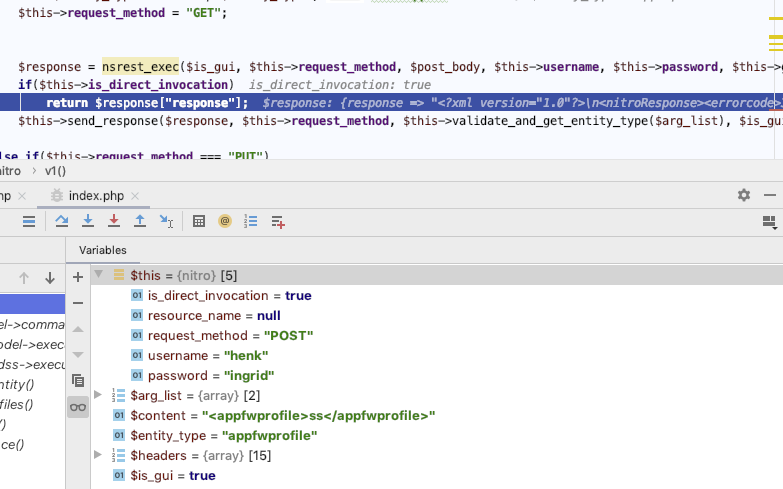The width and height of the screenshot is (783, 489).
Task: Expand the $headers array node
Action: (x=98, y=455)
